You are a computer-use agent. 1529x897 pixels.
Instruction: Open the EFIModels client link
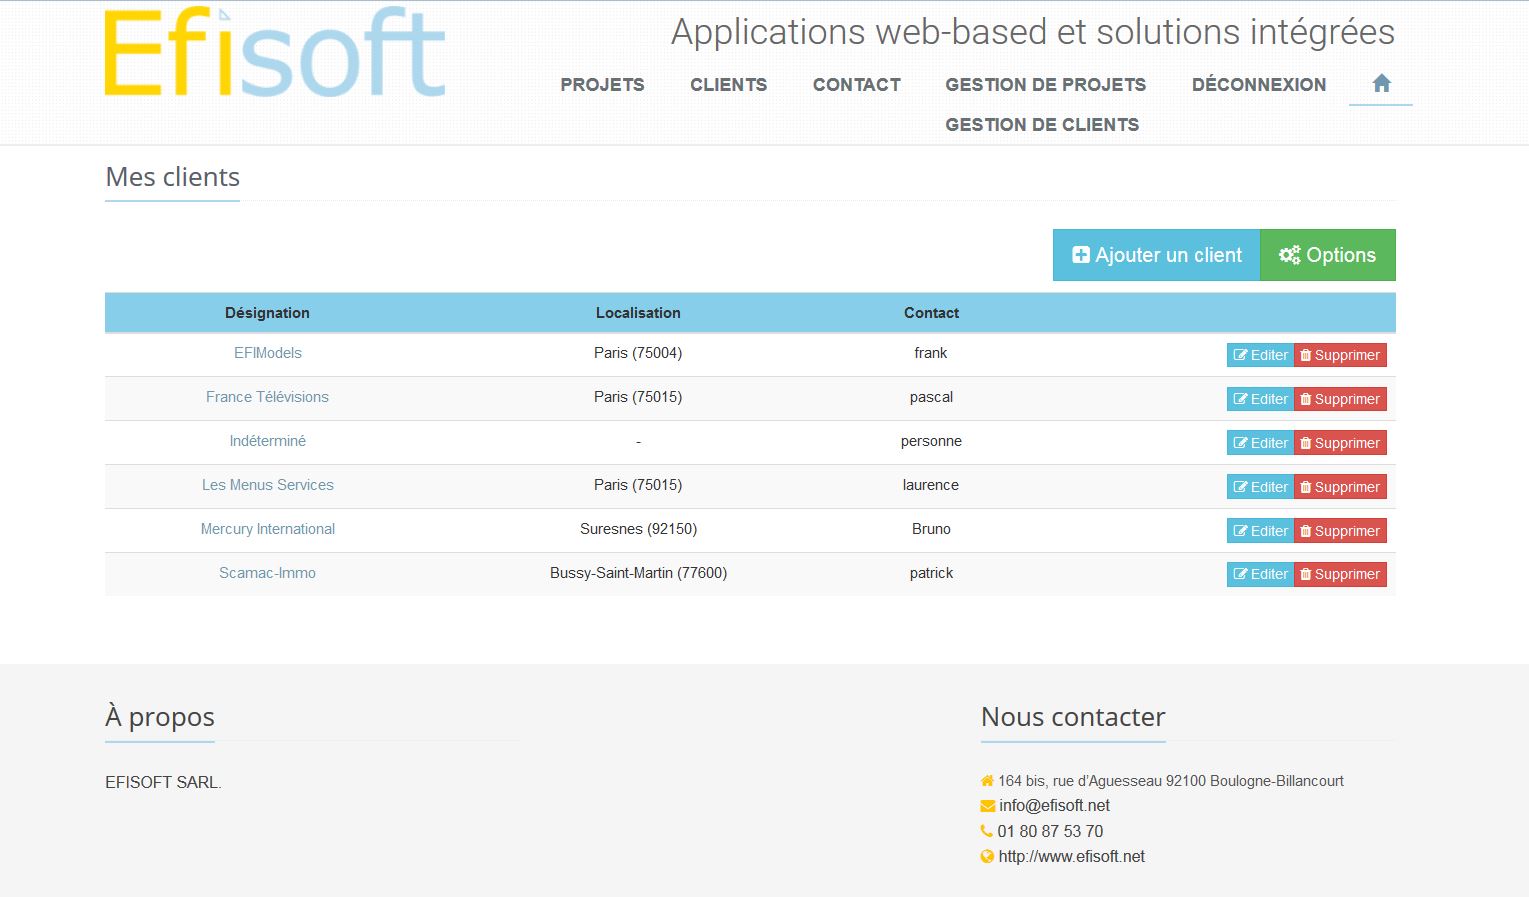tap(267, 353)
